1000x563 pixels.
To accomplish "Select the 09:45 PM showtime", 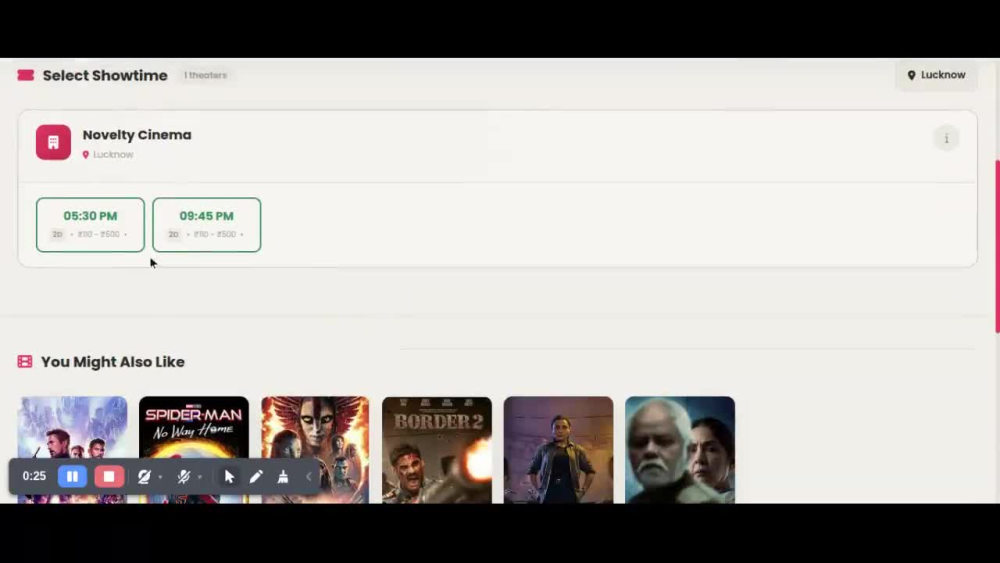I will tap(206, 224).
